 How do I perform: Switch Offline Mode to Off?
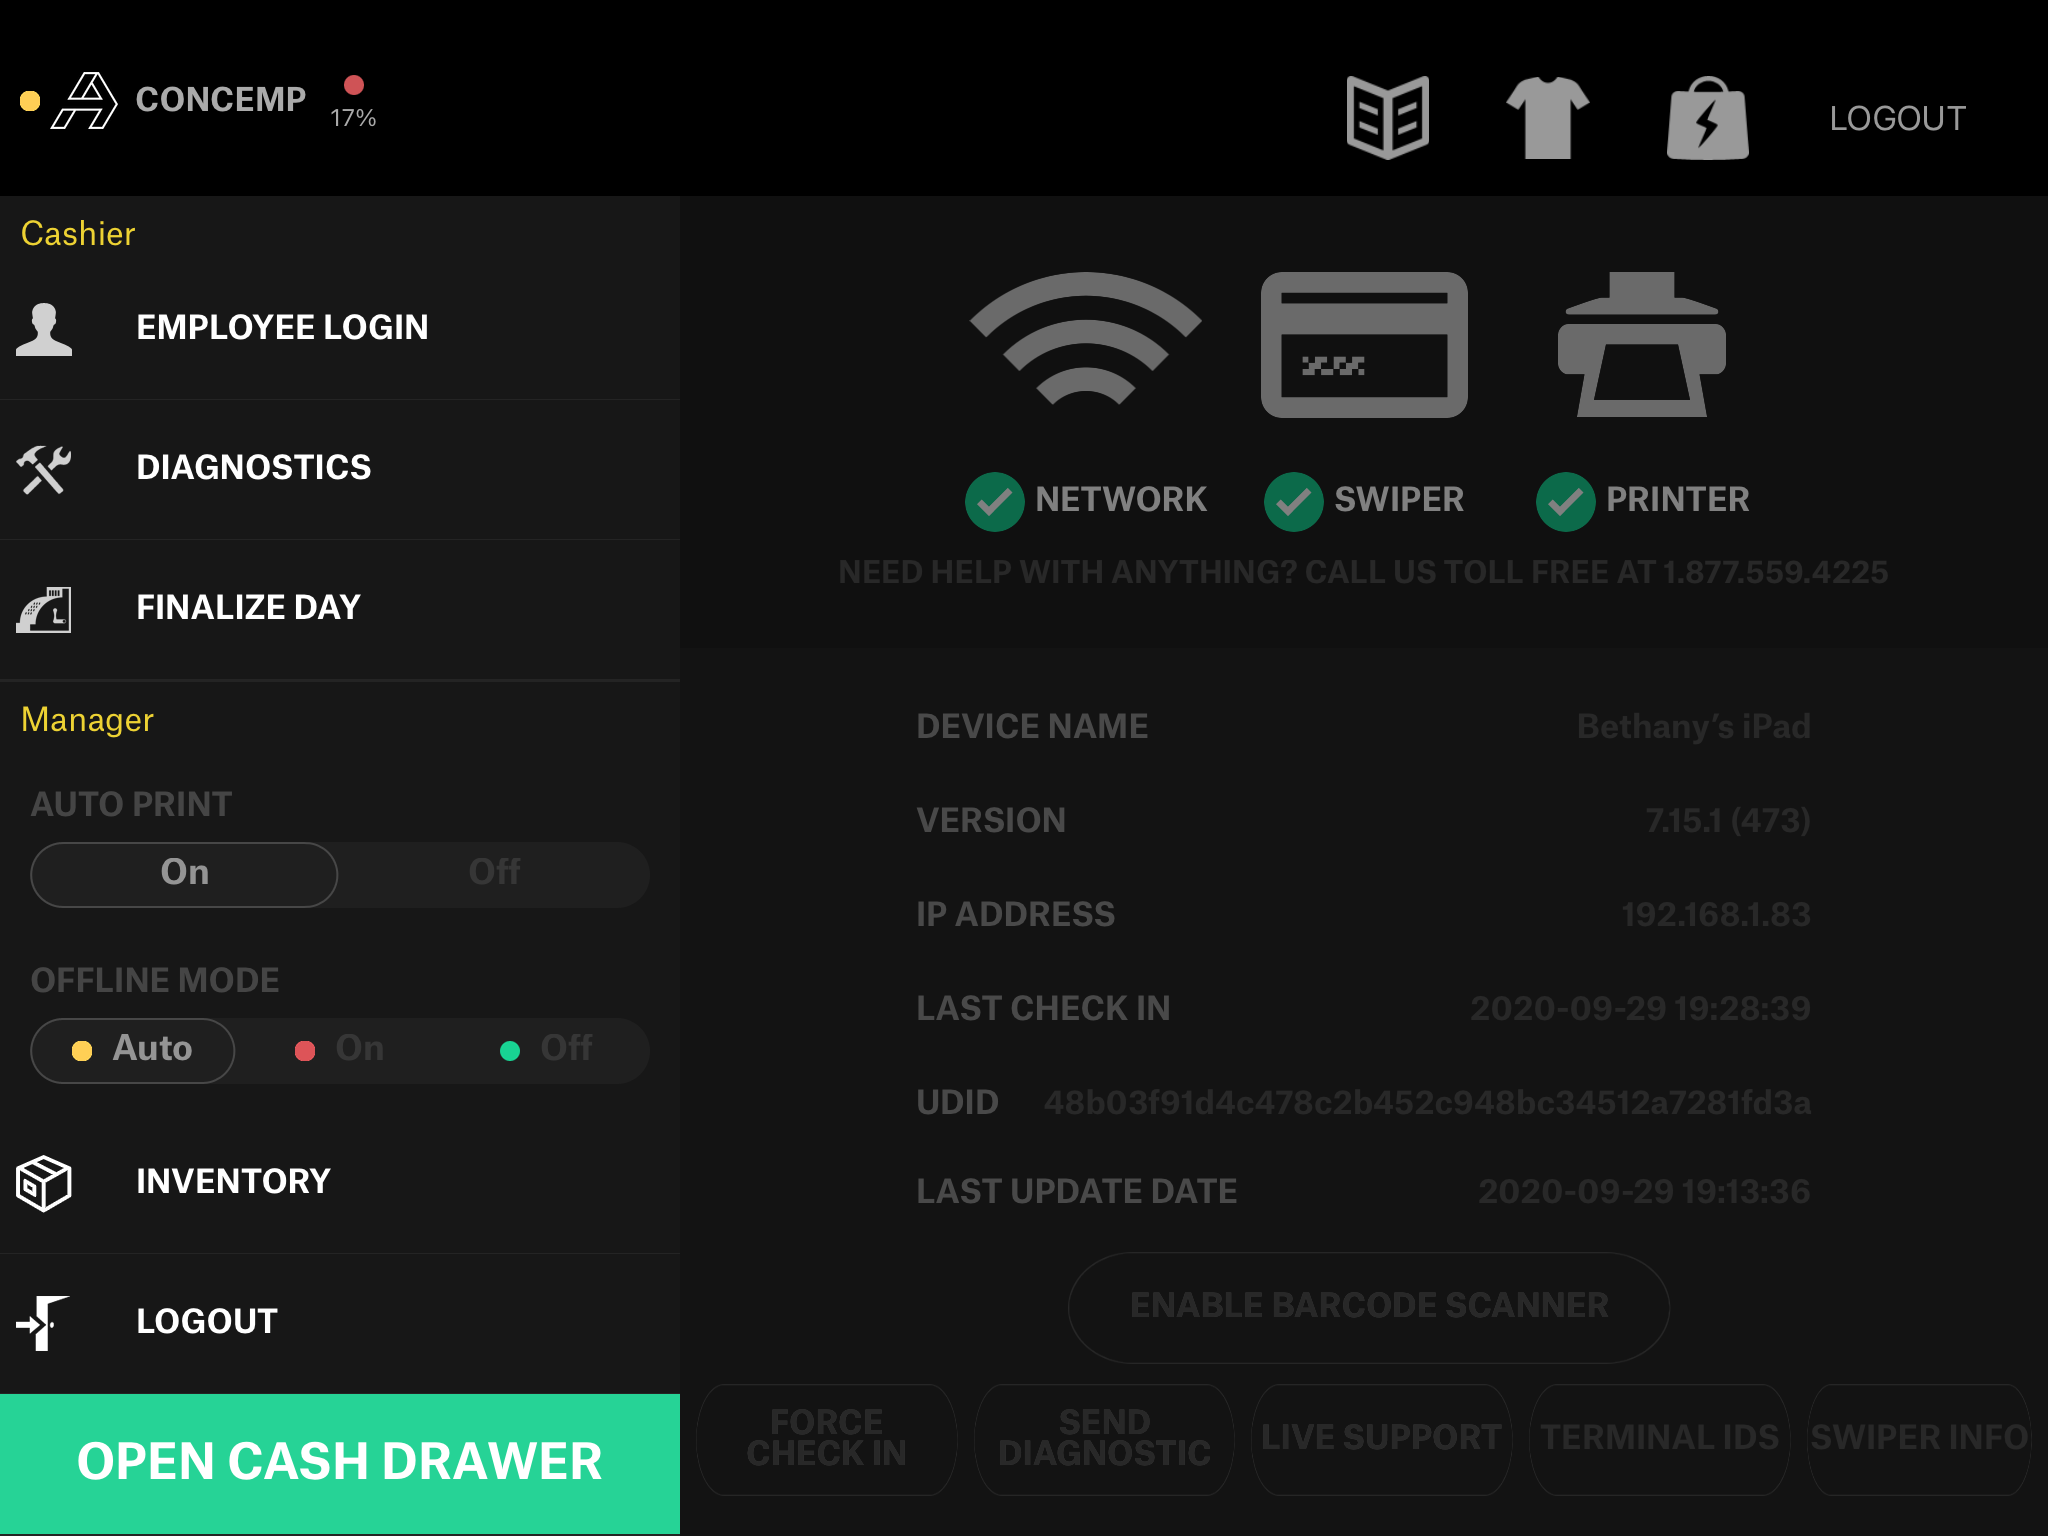[x=547, y=1049]
